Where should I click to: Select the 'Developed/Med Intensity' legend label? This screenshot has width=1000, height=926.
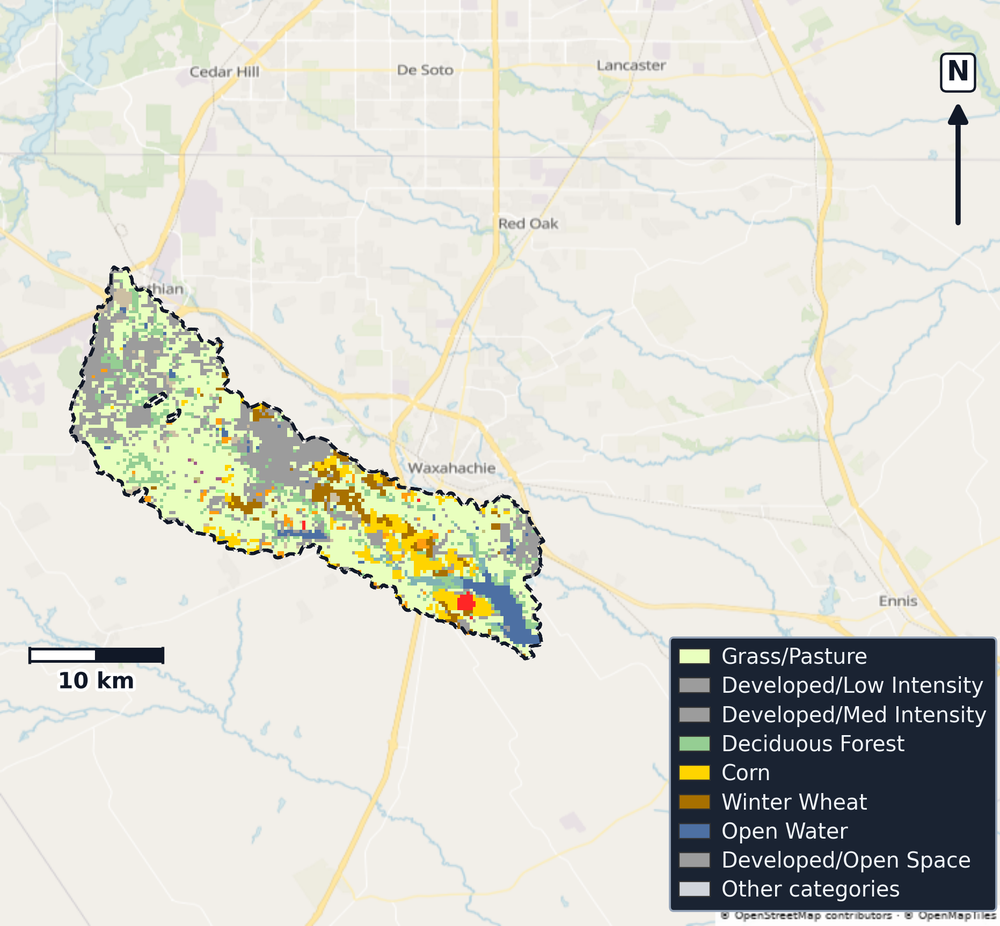pyautogui.click(x=854, y=714)
